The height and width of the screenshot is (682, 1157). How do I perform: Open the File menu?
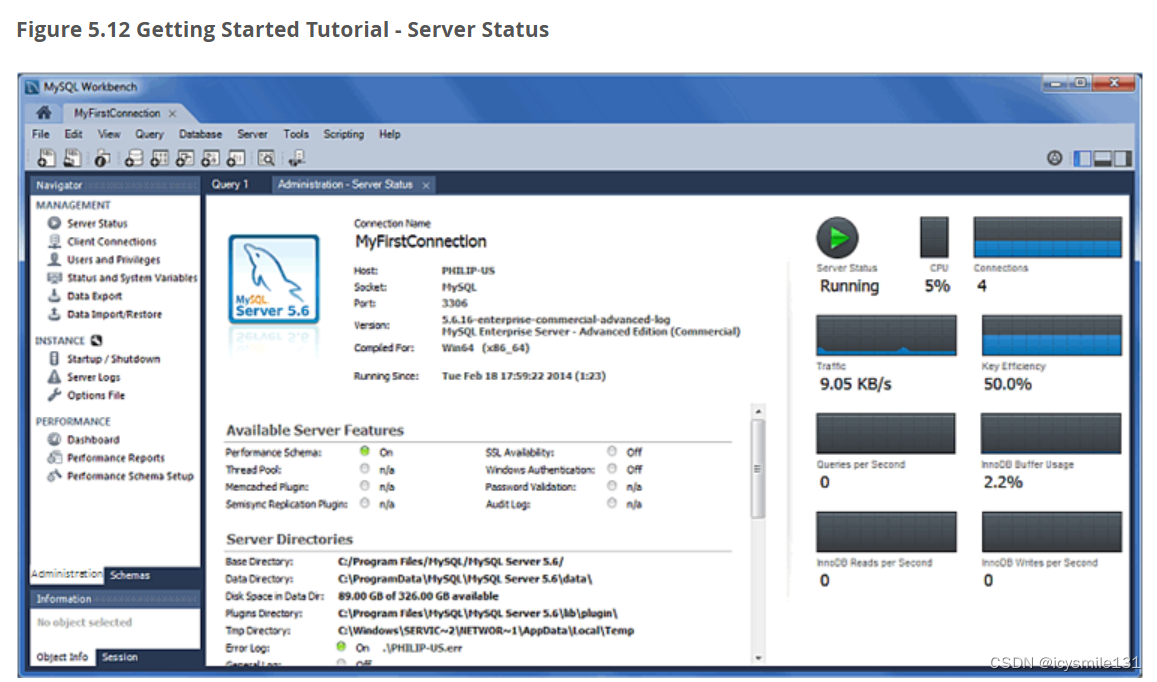(41, 134)
